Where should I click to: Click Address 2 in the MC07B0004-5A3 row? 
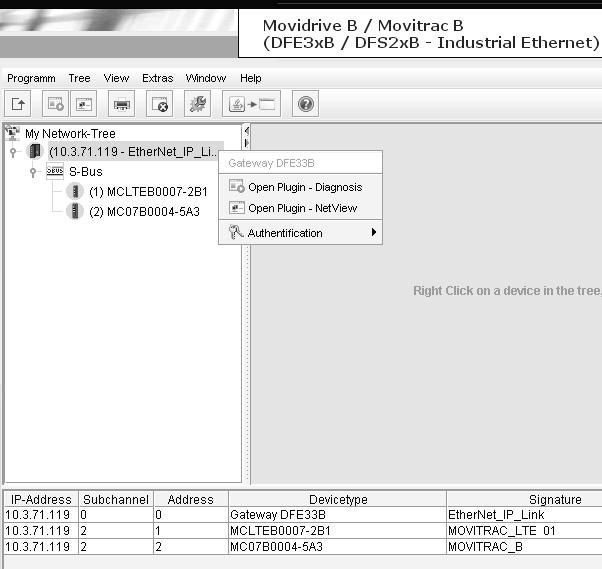pos(191,547)
